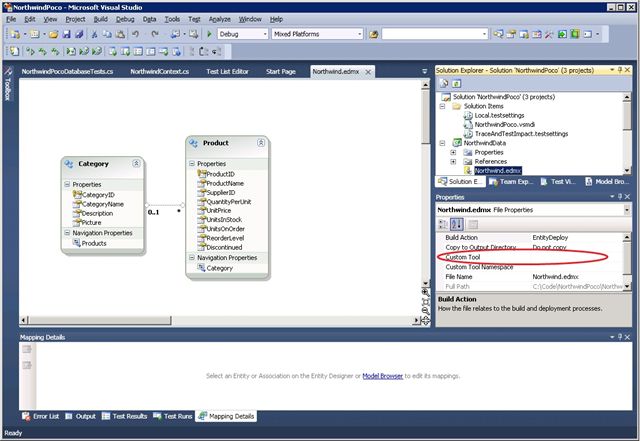Switch to Model Browser panel tab
Screen dimensions: 640x441
tap(608, 182)
